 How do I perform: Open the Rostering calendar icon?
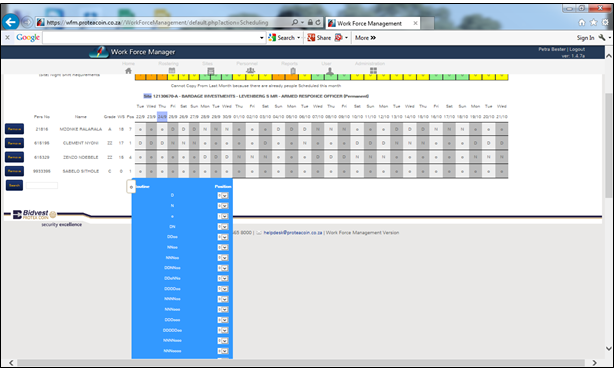click(x=172, y=71)
